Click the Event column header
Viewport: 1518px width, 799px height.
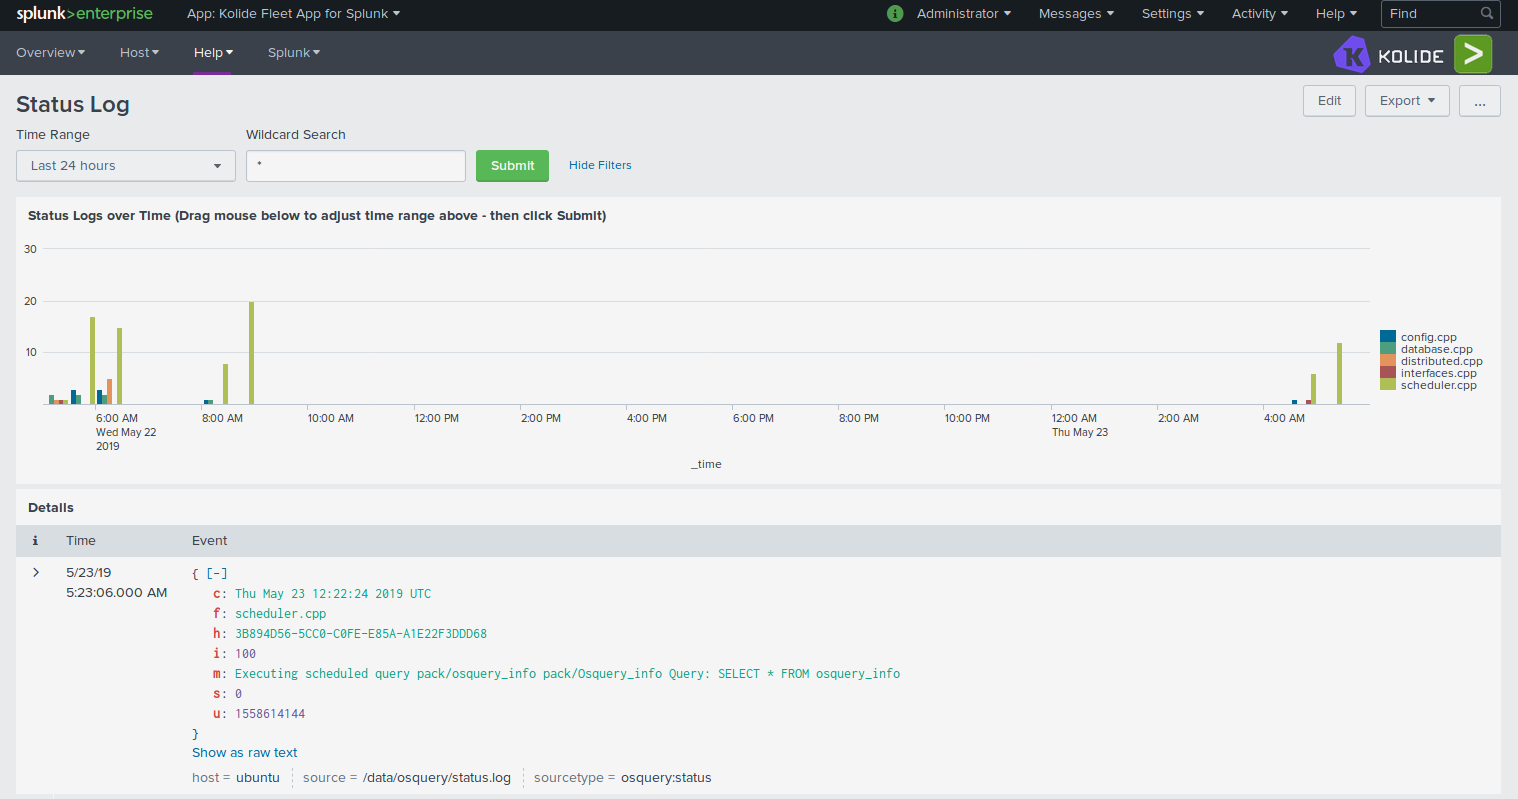pos(210,541)
